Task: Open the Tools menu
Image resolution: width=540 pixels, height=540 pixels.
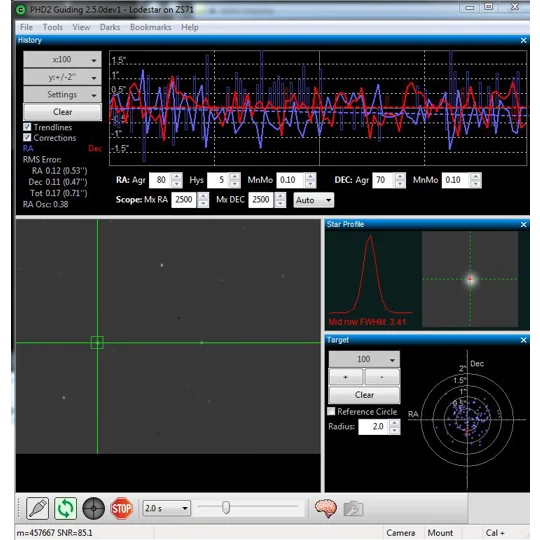Action: tap(52, 27)
